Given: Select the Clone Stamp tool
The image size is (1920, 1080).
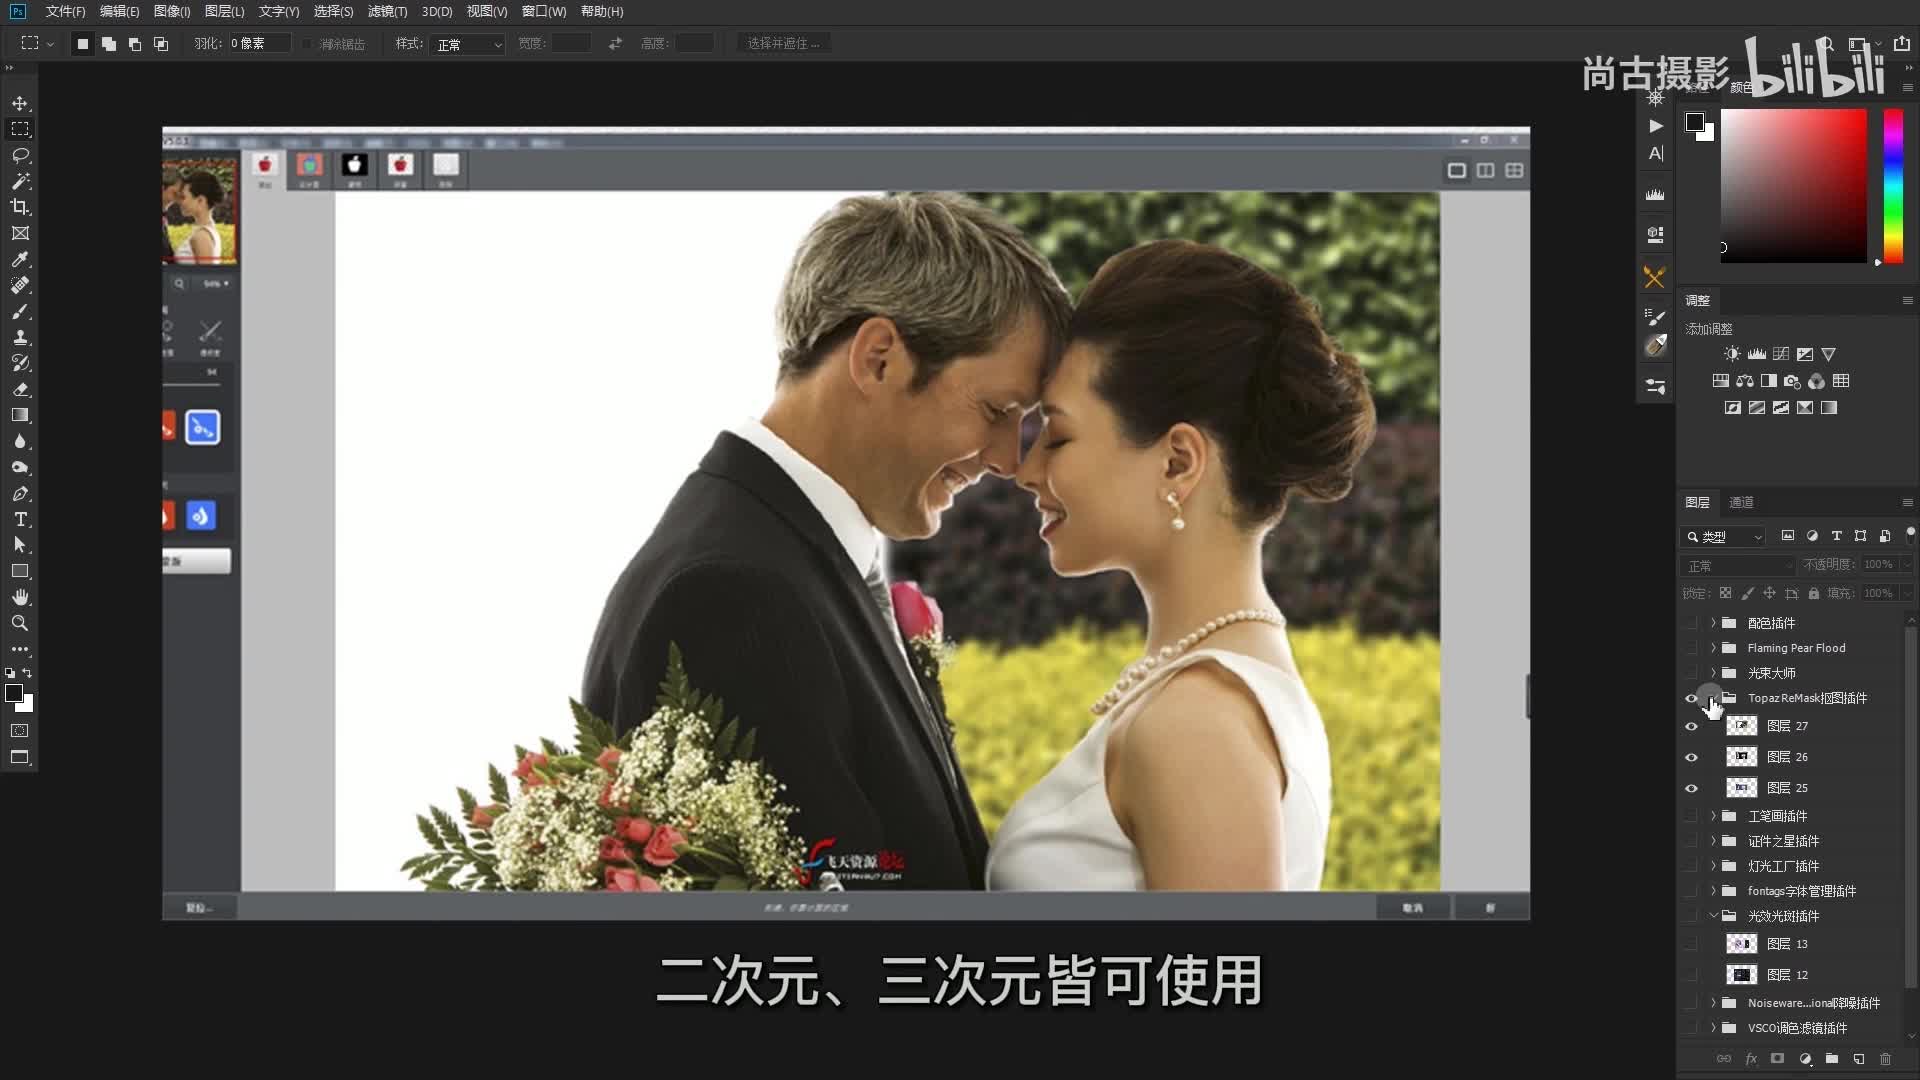Looking at the screenshot, I should 20,337.
